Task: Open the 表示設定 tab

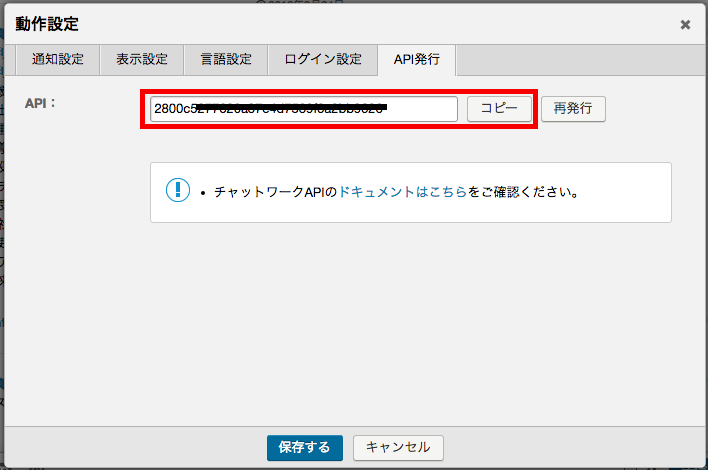Action: [141, 59]
